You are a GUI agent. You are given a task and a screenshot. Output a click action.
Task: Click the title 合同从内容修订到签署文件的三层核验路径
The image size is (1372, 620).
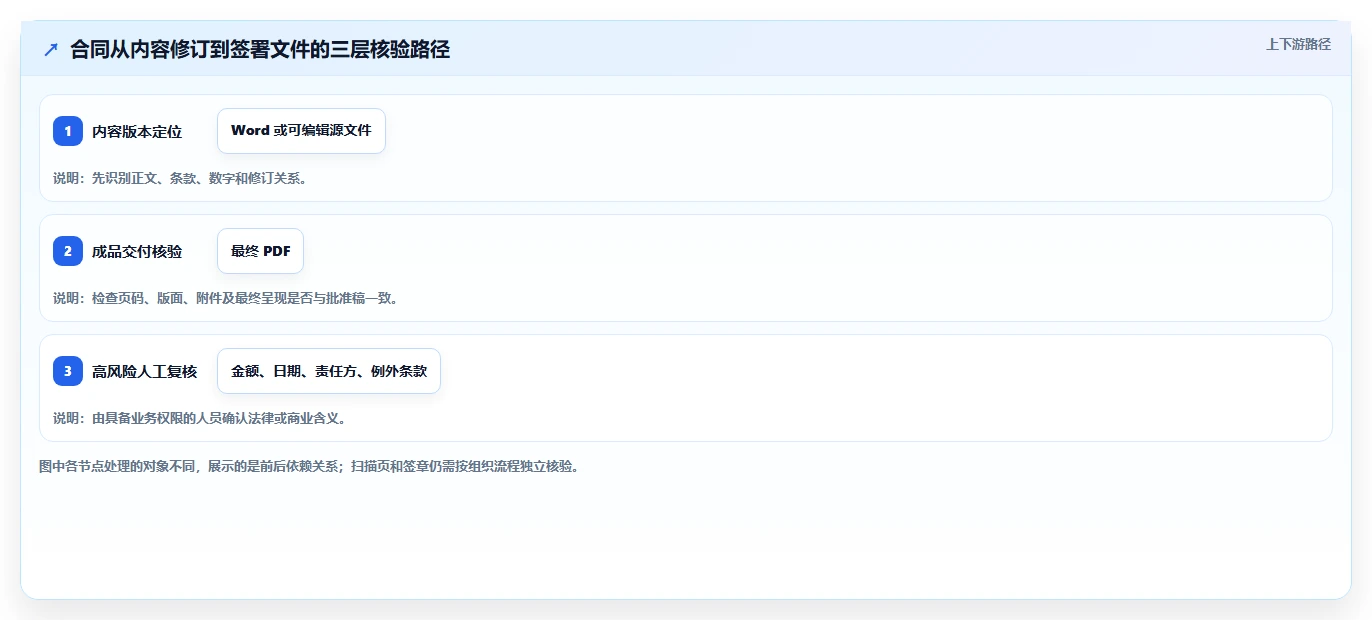[260, 49]
